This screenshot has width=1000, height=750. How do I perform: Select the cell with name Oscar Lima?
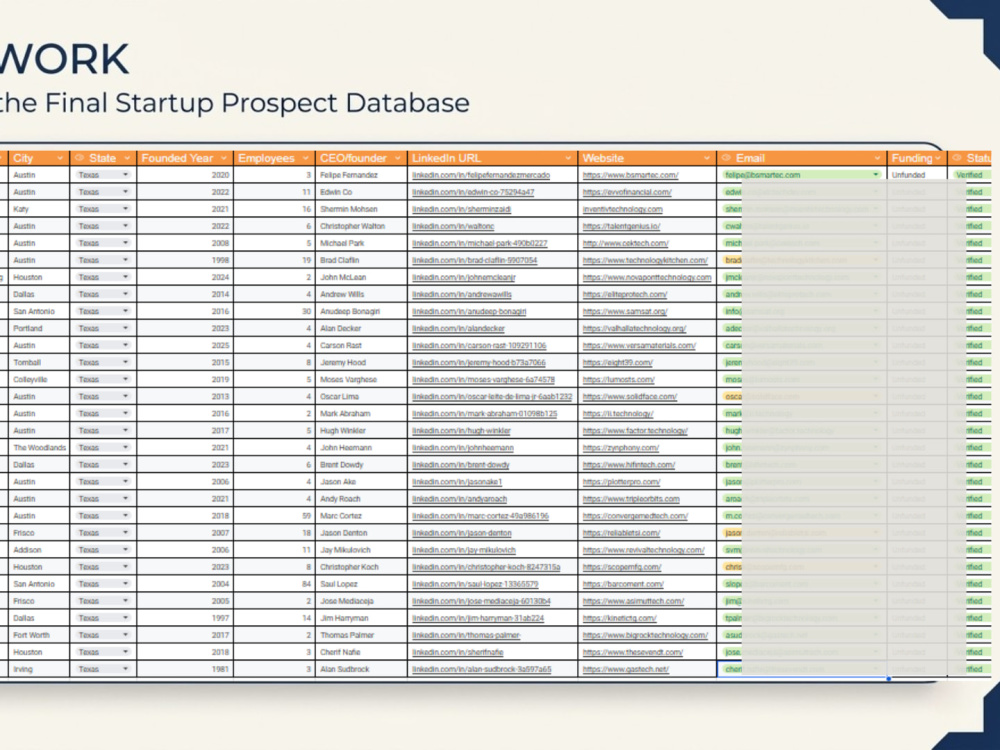(x=361, y=397)
